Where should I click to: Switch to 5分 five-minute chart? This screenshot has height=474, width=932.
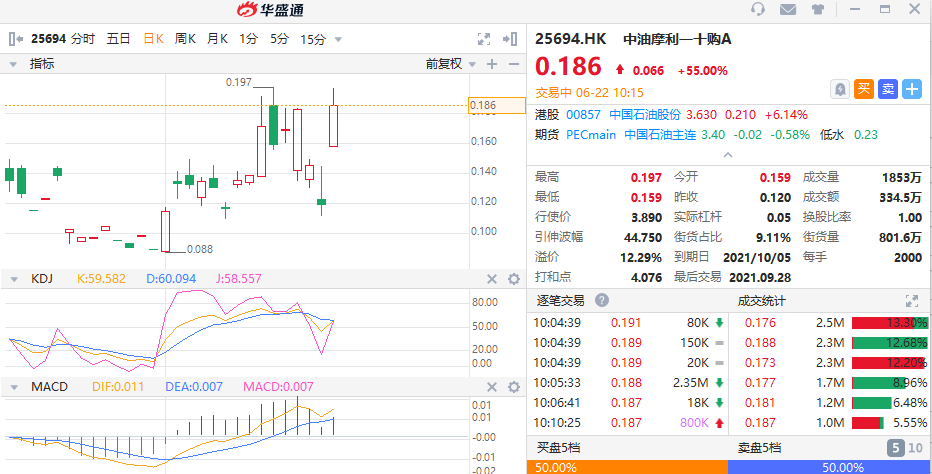click(x=279, y=39)
